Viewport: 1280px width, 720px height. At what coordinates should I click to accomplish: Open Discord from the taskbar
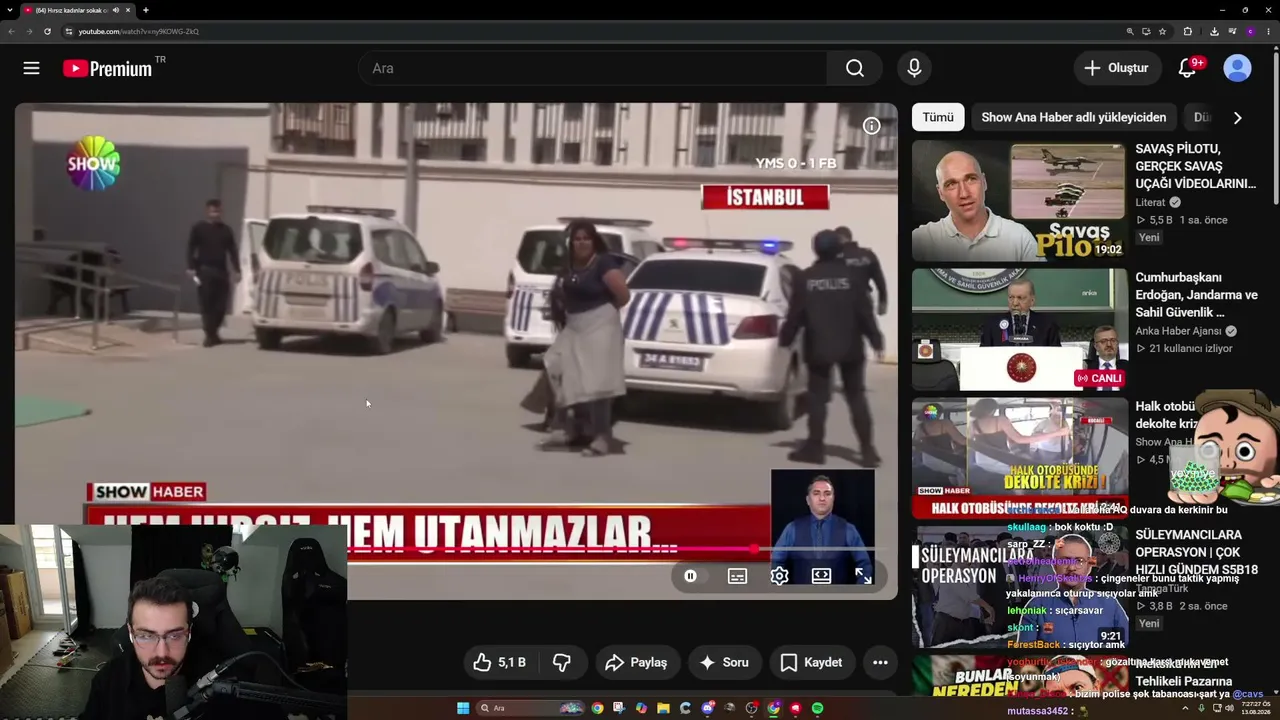click(x=707, y=708)
